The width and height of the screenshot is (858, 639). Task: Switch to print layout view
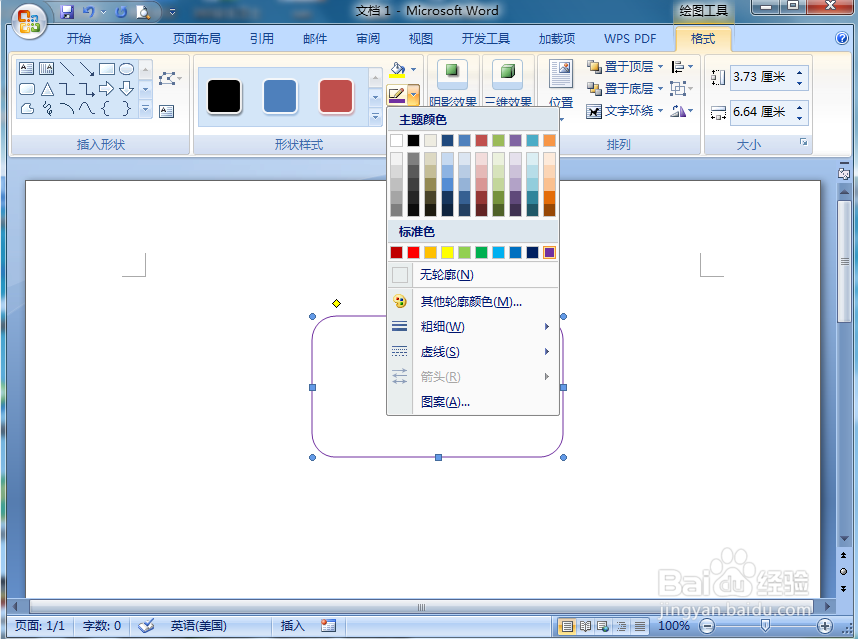coord(567,625)
